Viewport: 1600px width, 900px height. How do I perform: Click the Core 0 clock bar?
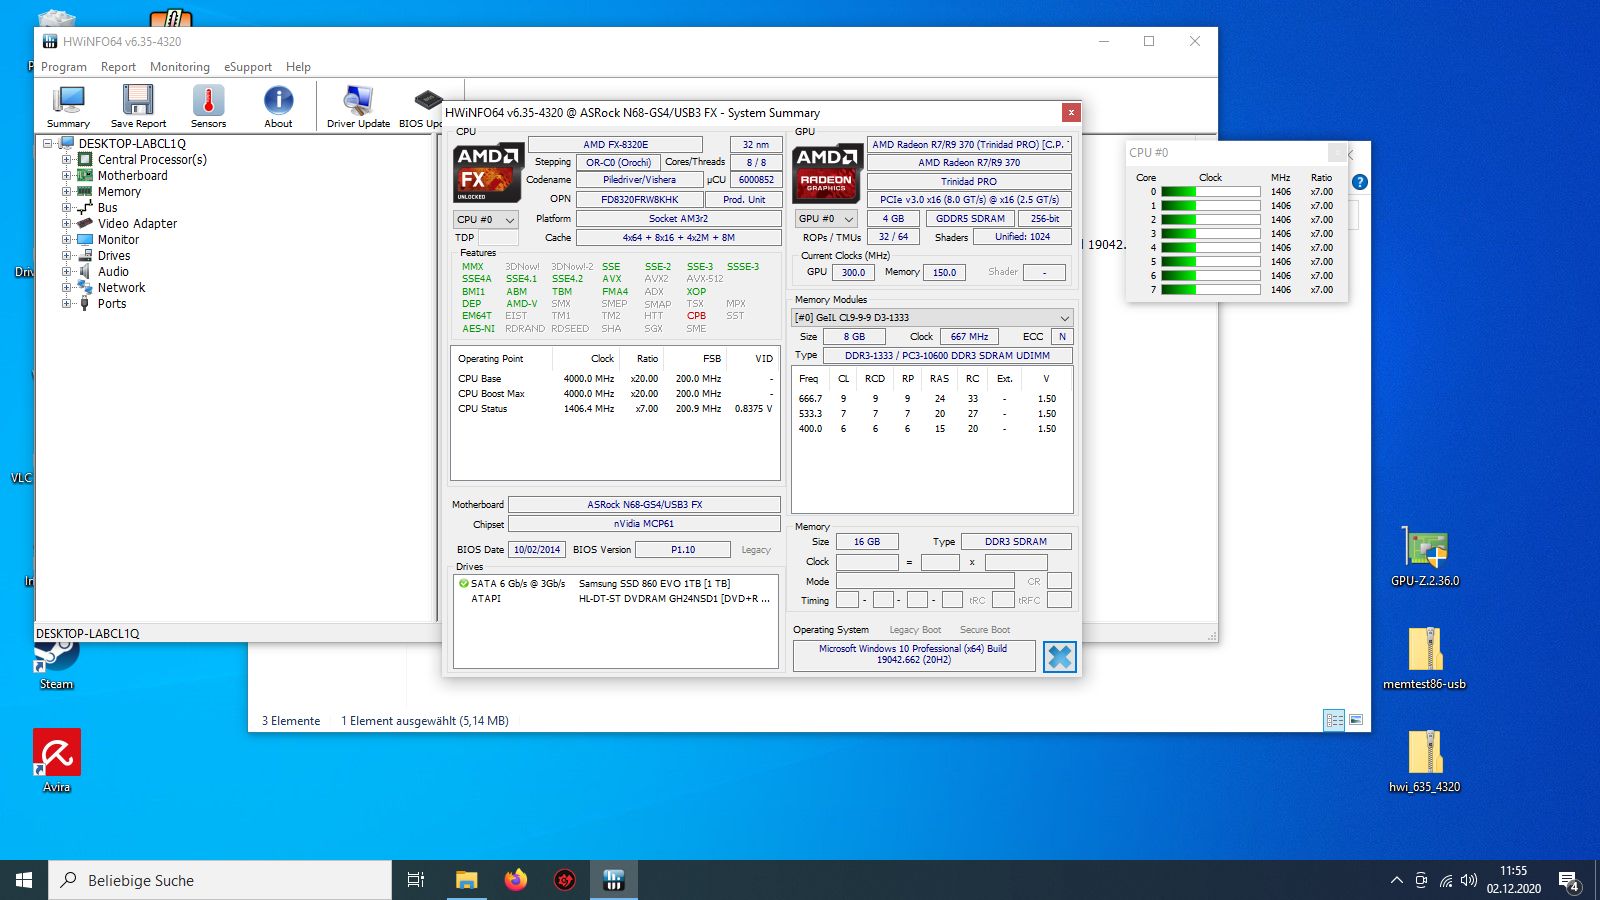(1210, 192)
